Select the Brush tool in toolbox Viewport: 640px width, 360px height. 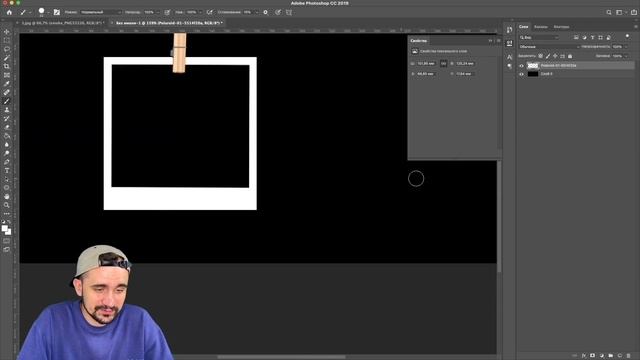(7, 101)
